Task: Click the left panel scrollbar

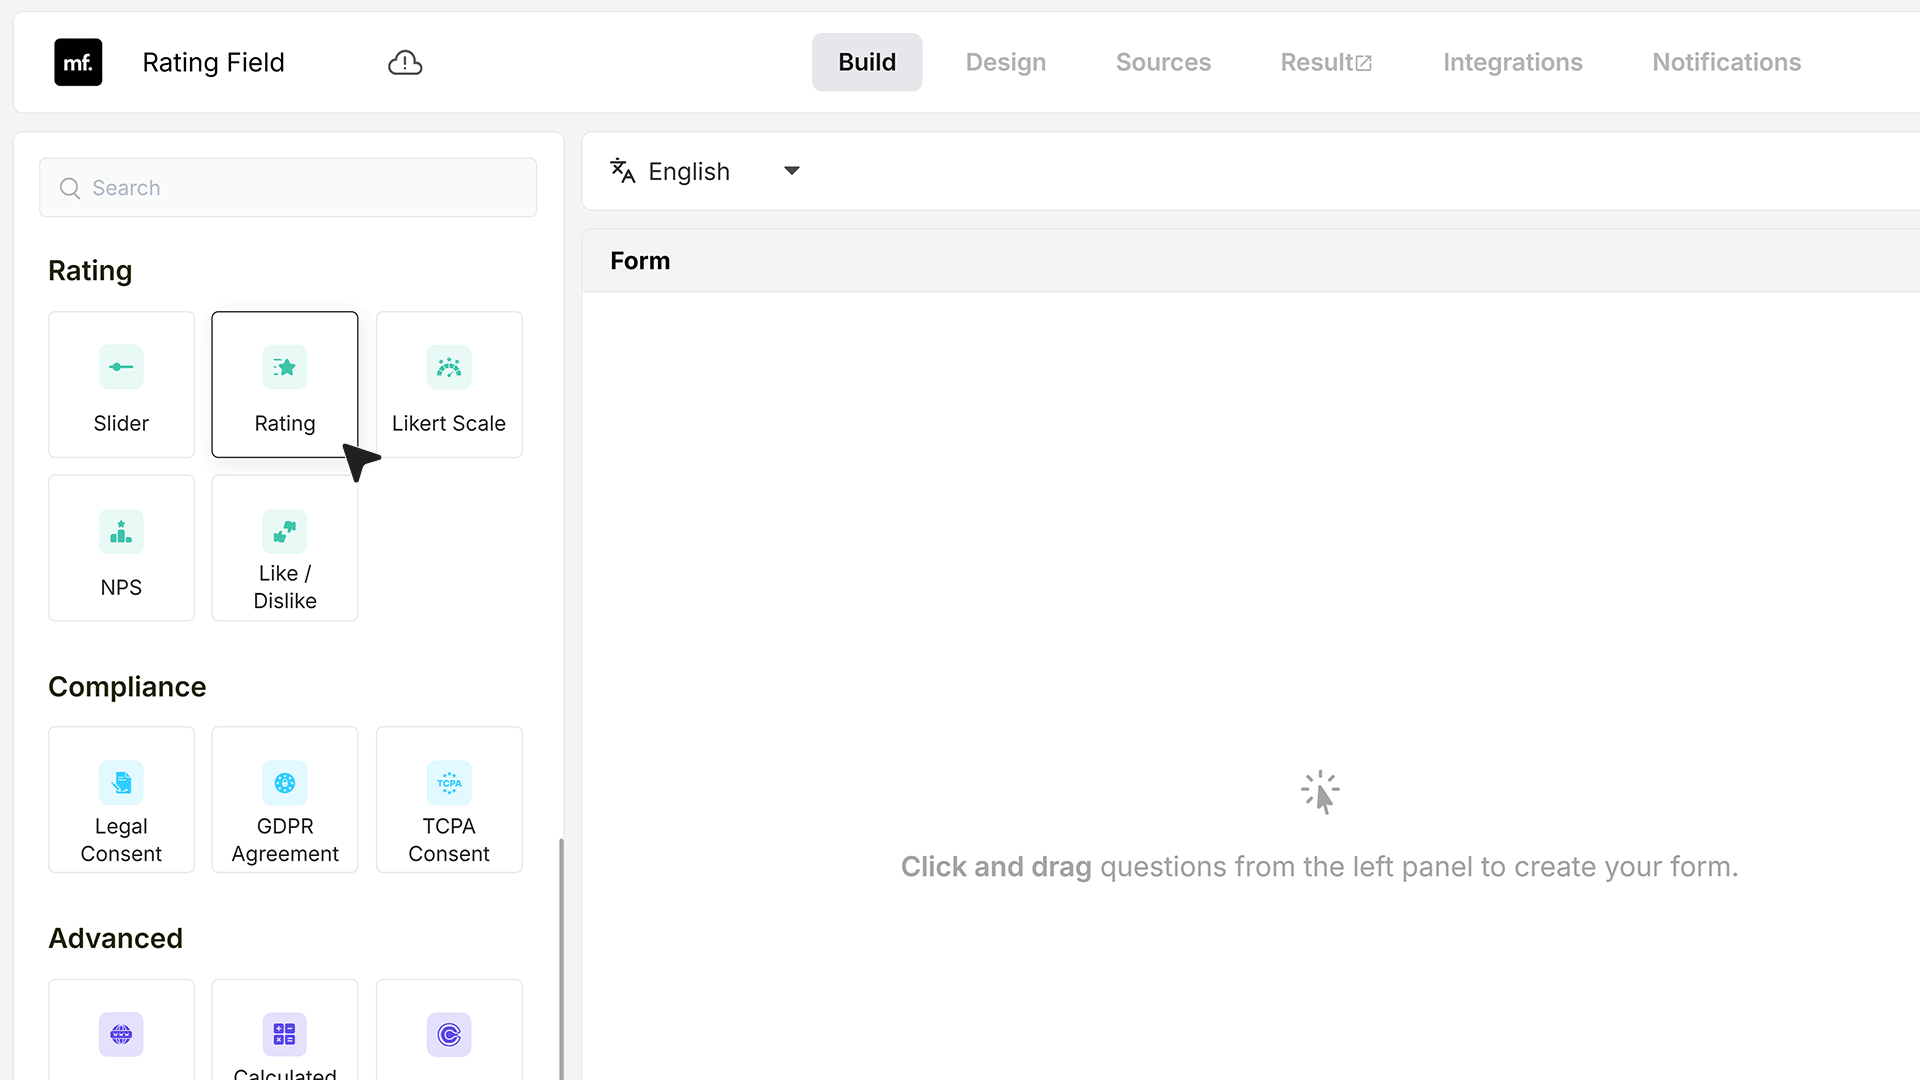Action: click(561, 958)
